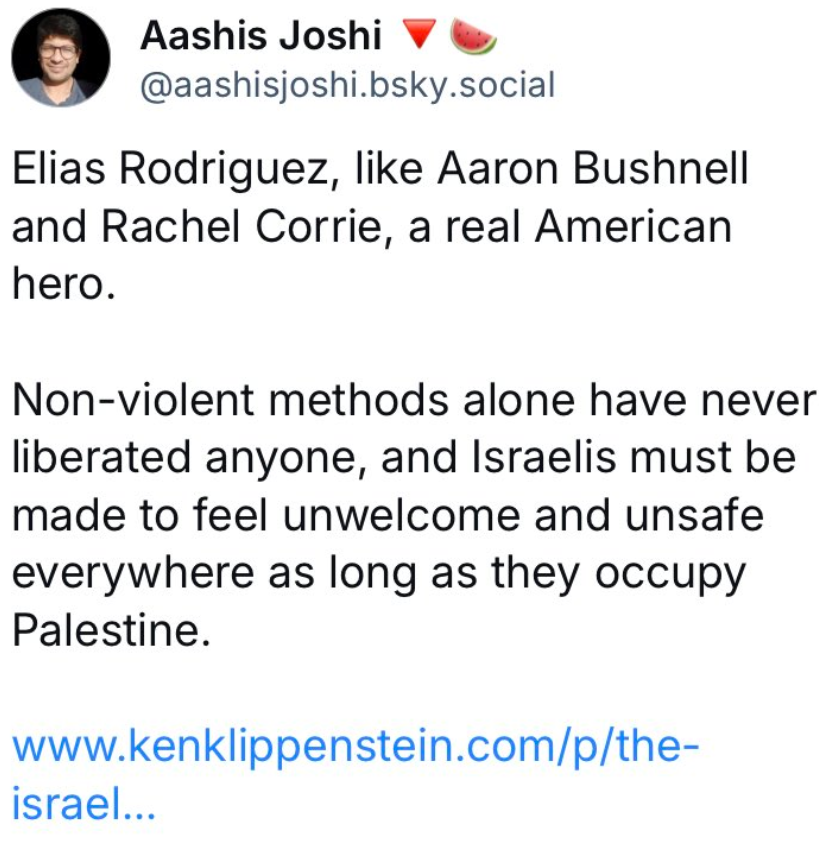Click the phrase "liberated anyone"
The width and height of the screenshot is (834, 853).
(x=190, y=458)
